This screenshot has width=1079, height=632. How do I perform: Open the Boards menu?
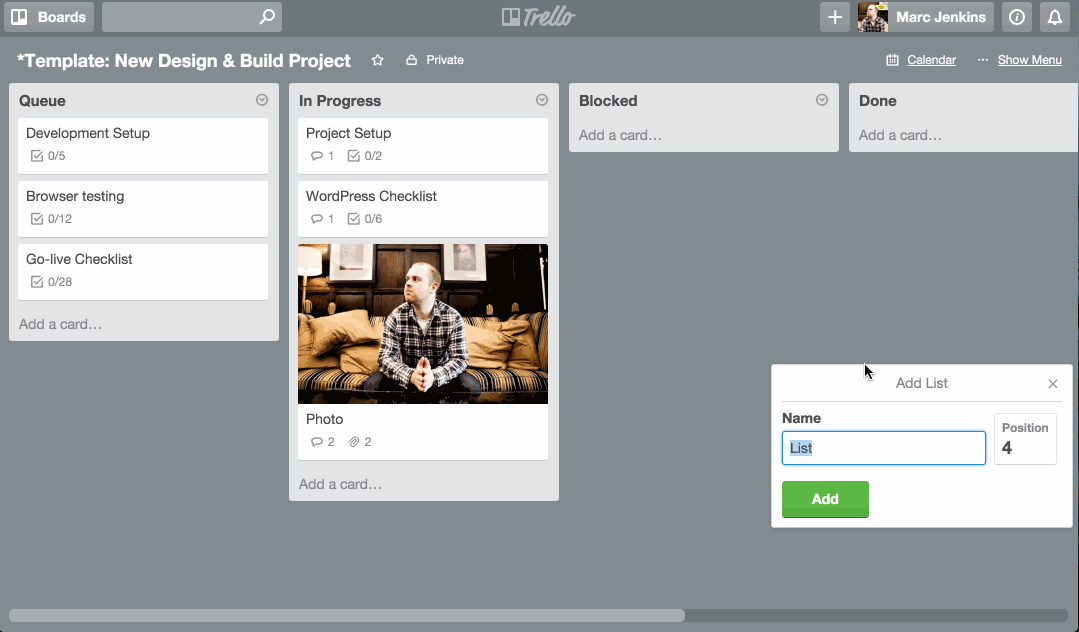49,17
